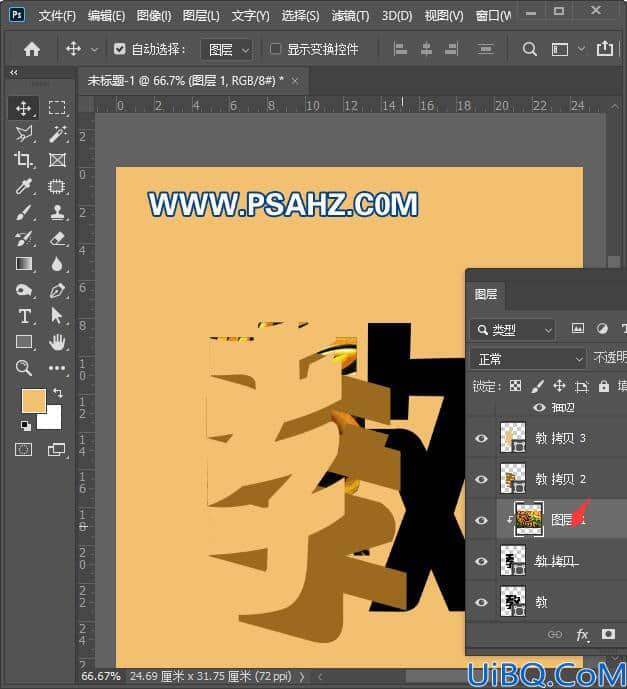
Task: Open the 文件(F) menu
Action: [x=57, y=16]
